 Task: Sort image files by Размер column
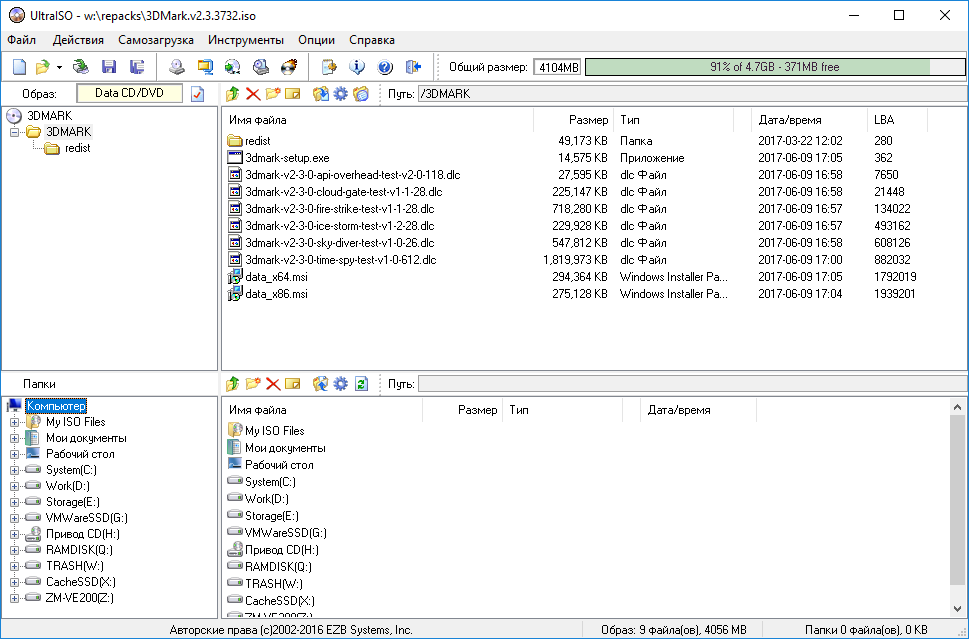pos(573,120)
